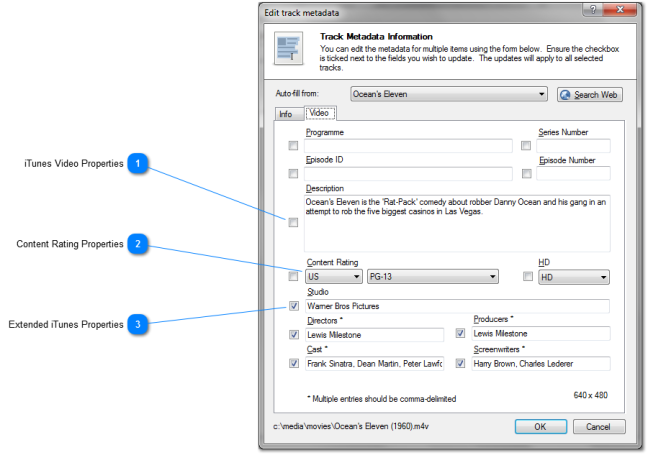Click the help question mark in title bar

[x=594, y=11]
